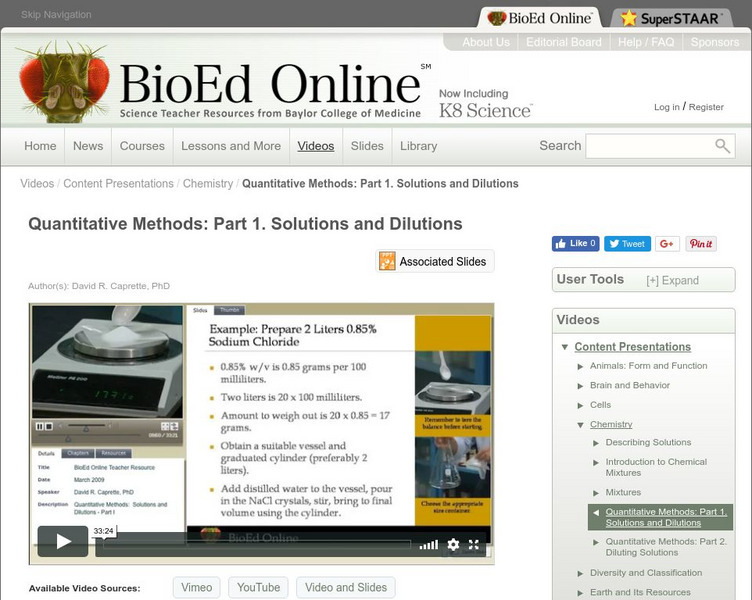This screenshot has height=600, width=752.
Task: Click the Log in link
Action: click(x=667, y=107)
